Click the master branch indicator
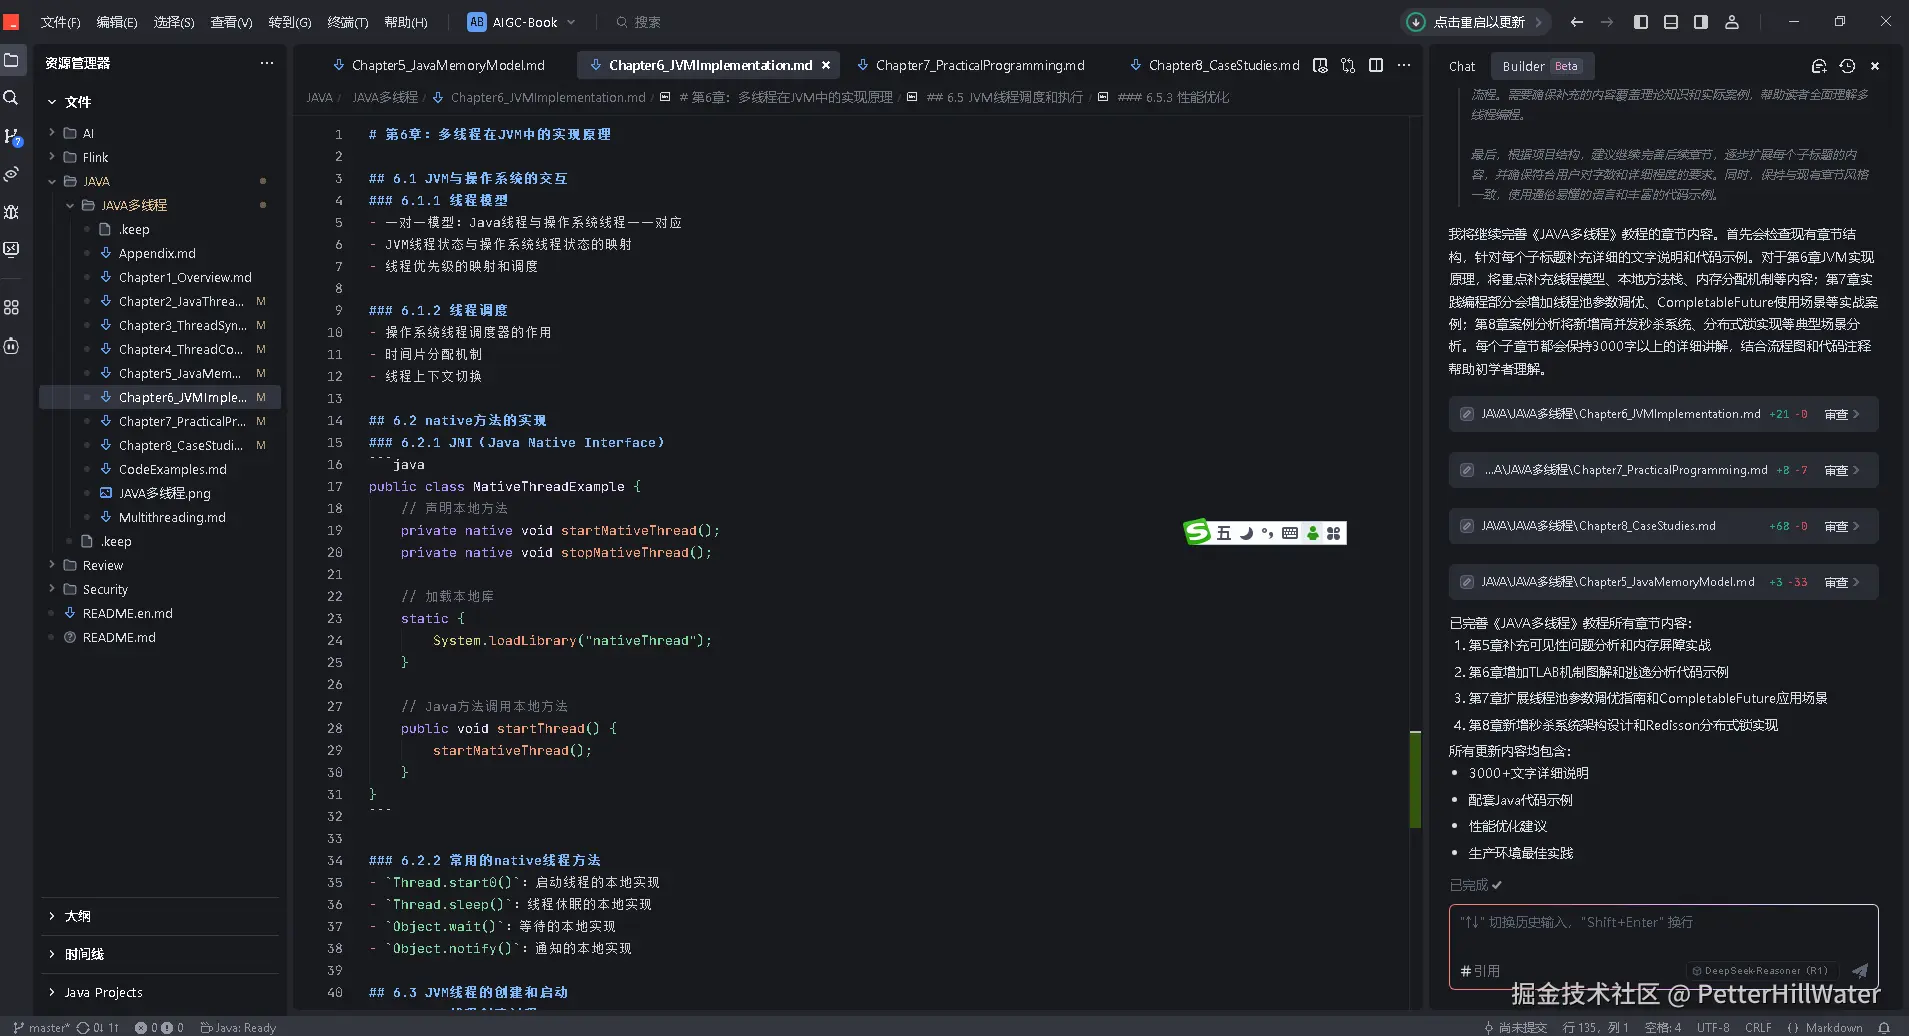 tap(42, 1027)
